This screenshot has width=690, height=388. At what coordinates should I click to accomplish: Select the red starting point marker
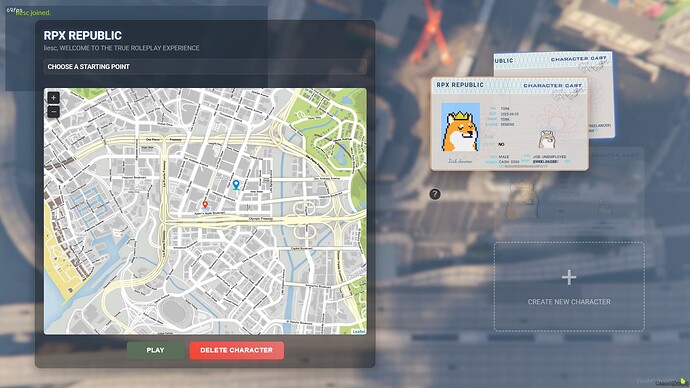205,205
